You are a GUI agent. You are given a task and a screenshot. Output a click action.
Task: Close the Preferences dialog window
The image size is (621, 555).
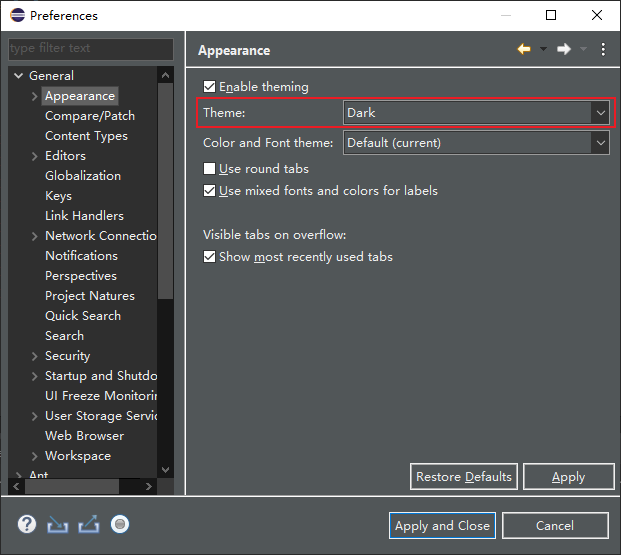pos(596,15)
